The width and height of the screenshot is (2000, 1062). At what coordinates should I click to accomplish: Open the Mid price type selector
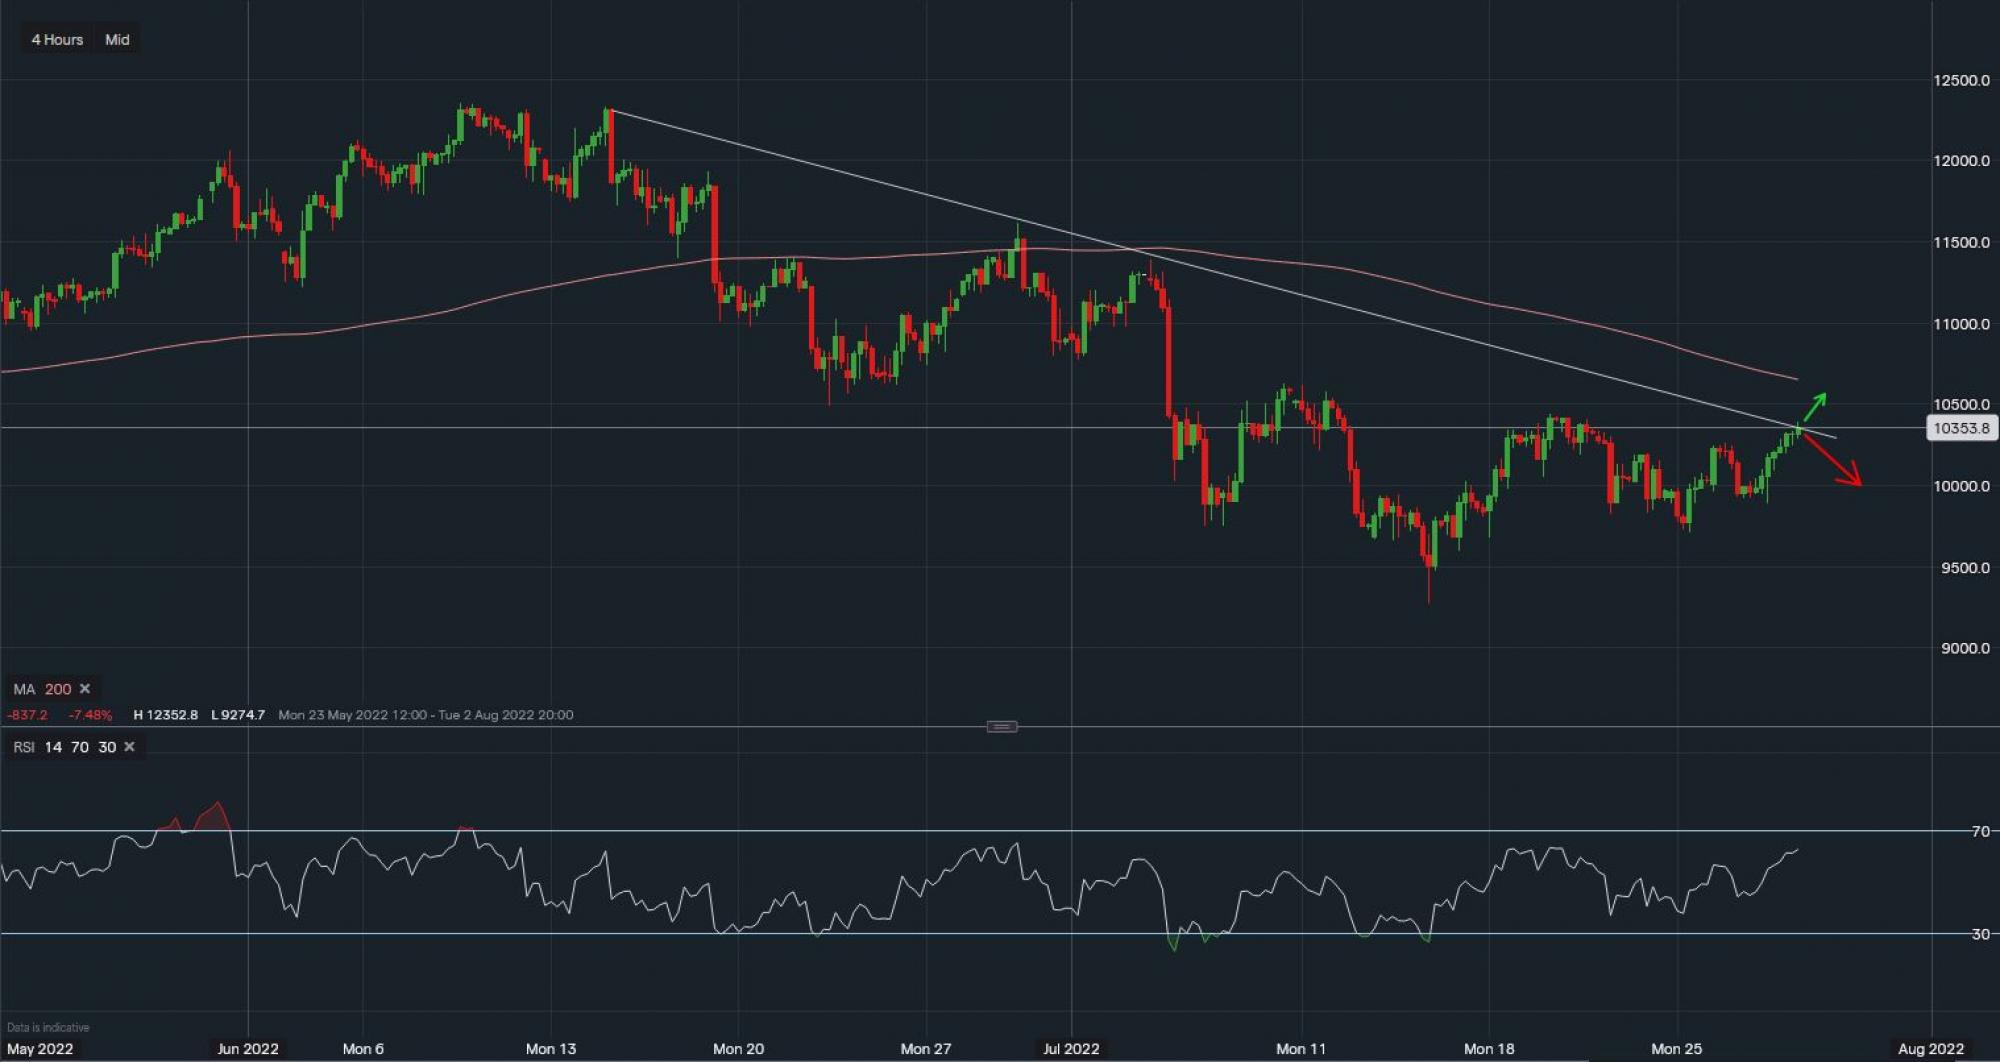click(117, 40)
